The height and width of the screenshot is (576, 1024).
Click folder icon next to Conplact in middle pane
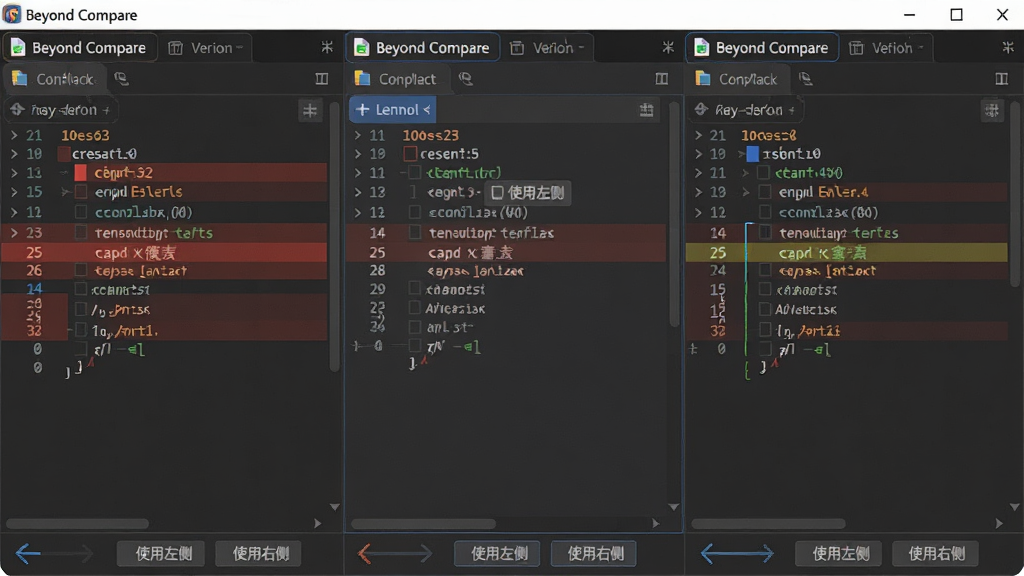click(x=362, y=79)
